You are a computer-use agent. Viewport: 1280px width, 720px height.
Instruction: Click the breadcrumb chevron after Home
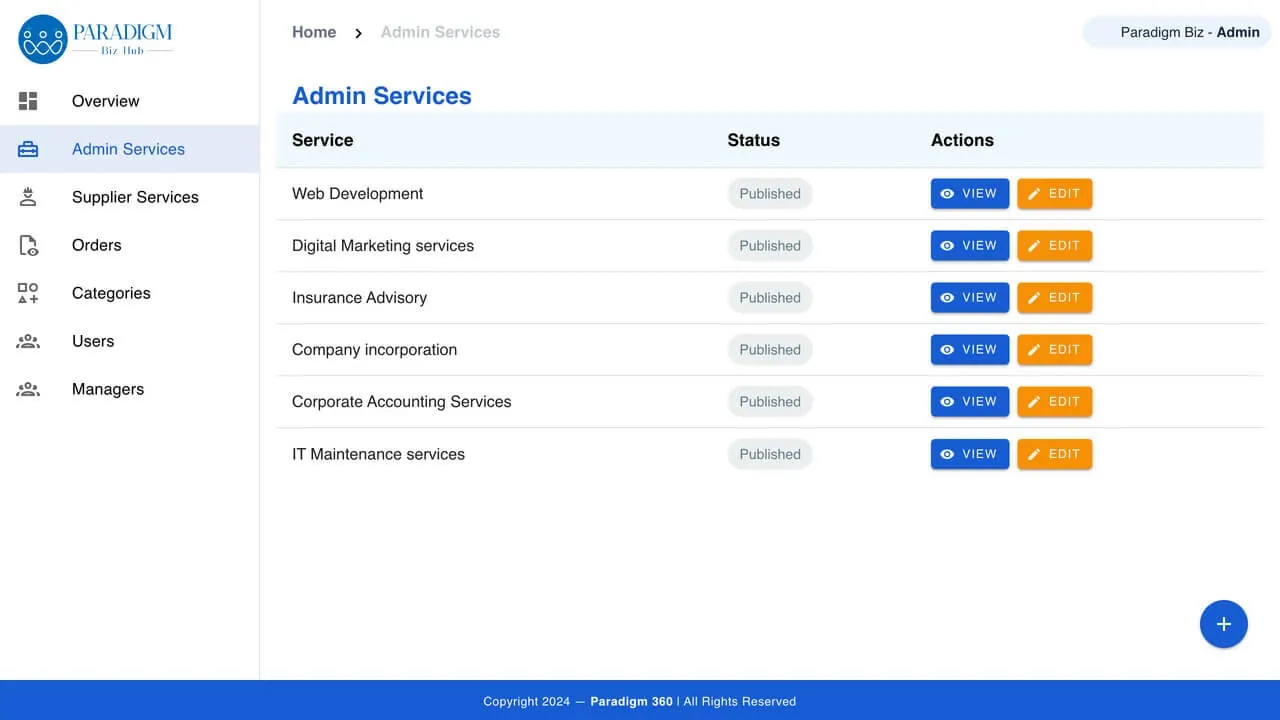pyautogui.click(x=357, y=32)
